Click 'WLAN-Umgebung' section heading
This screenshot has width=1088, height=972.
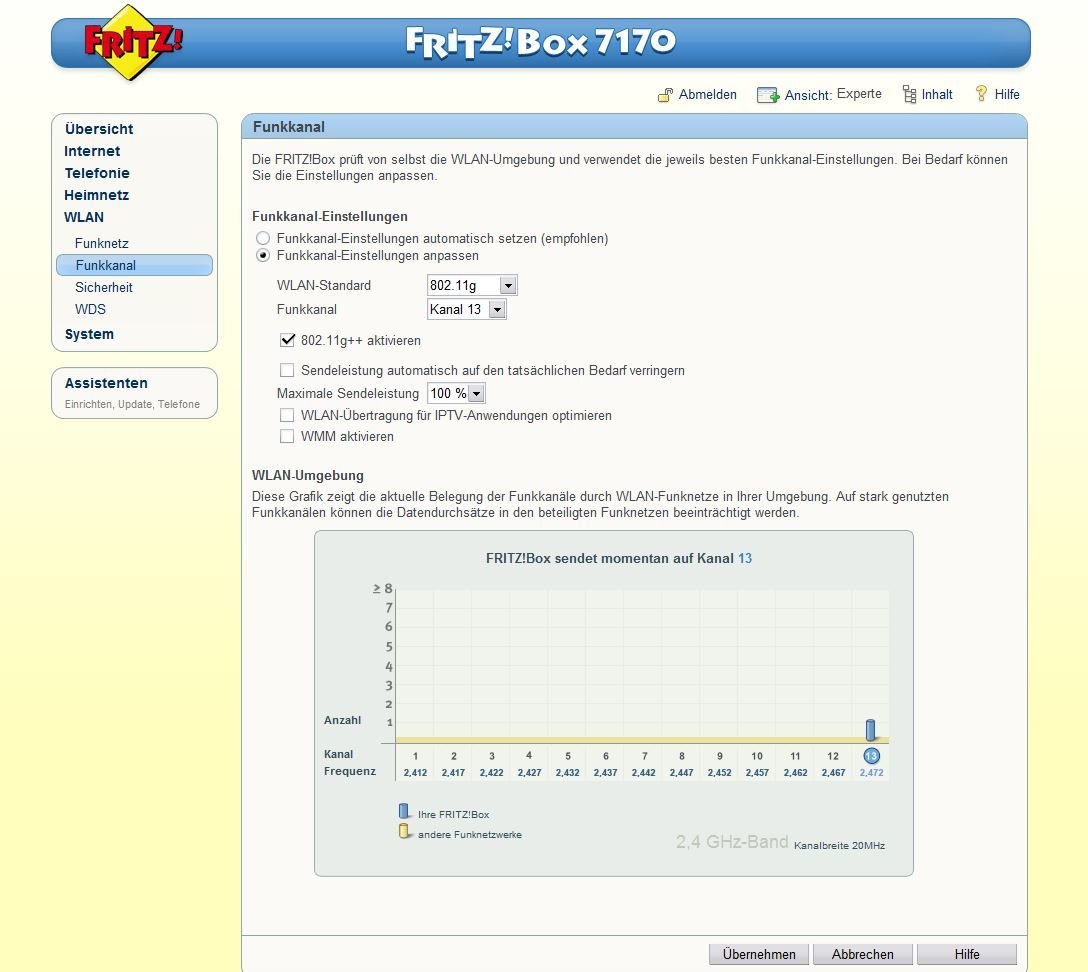[308, 476]
